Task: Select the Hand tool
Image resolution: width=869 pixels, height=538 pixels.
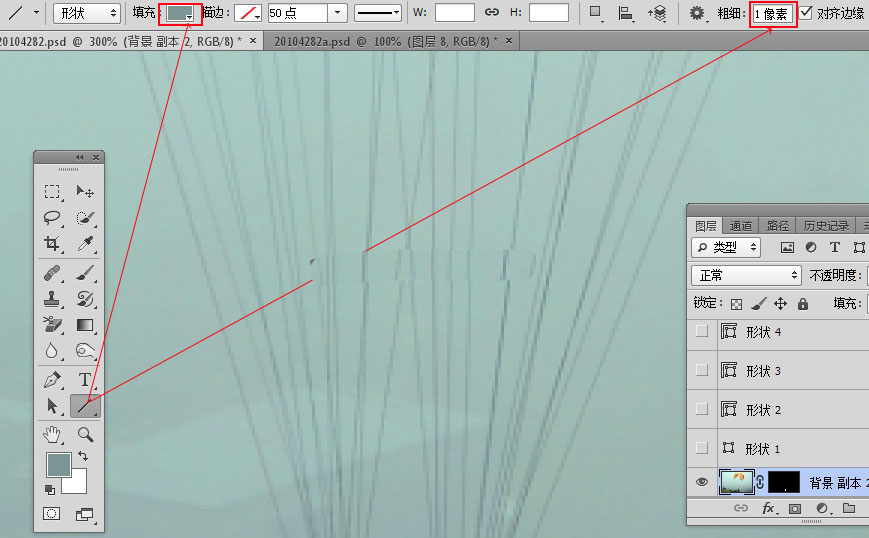Action: (52, 434)
